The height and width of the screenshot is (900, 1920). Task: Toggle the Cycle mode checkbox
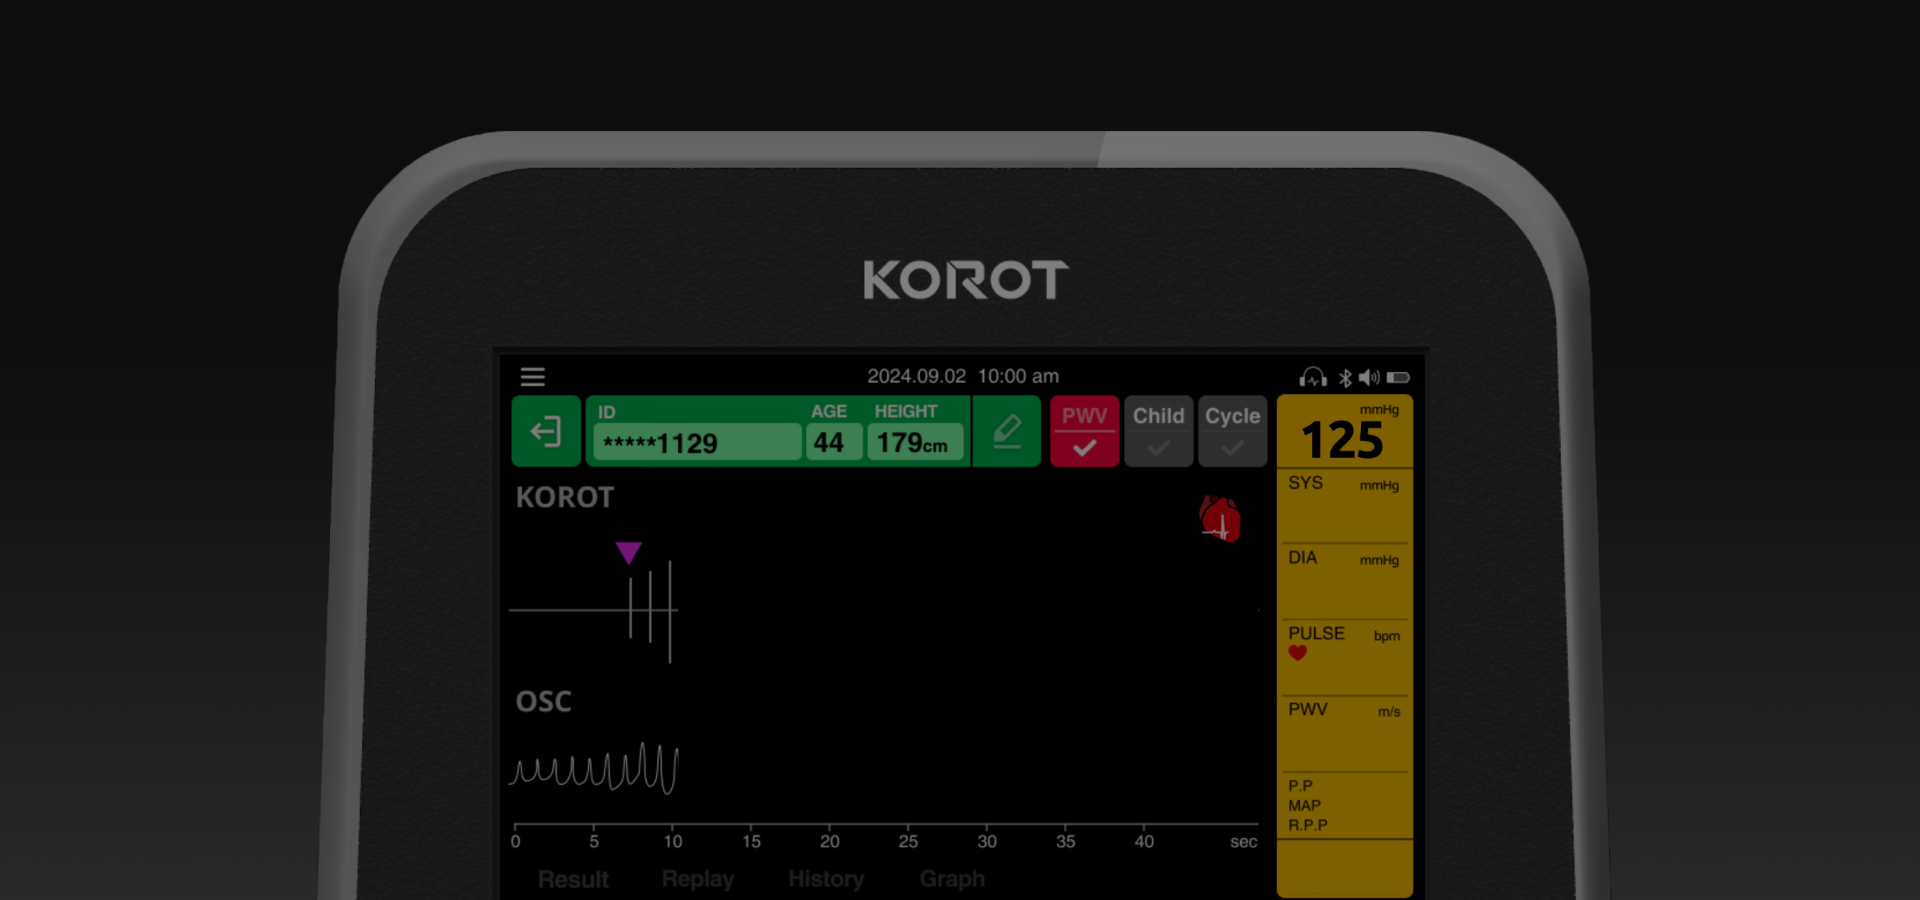pos(1232,431)
